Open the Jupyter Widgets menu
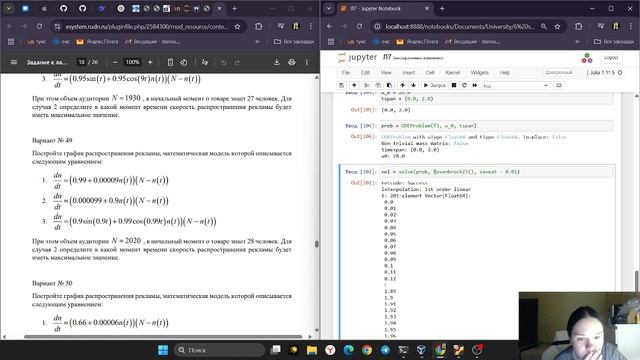This screenshot has width=640, height=360. tap(479, 73)
